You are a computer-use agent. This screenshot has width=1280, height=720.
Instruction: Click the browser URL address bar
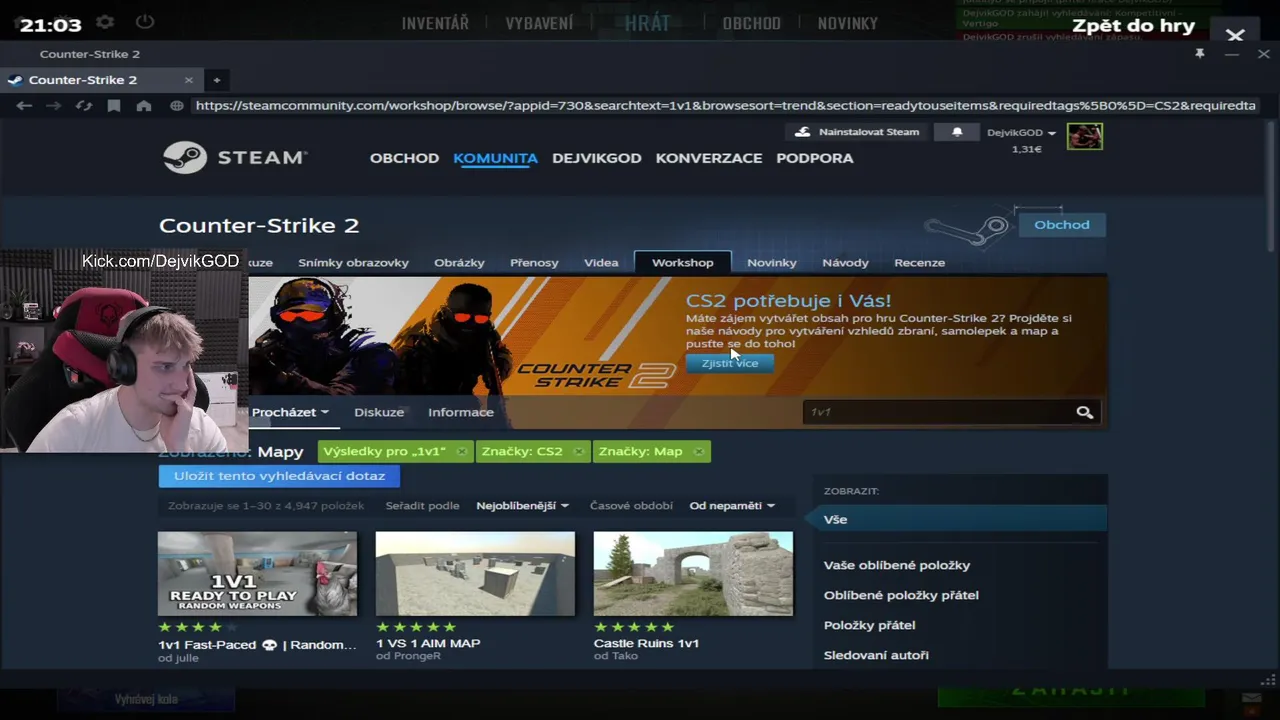(x=725, y=105)
